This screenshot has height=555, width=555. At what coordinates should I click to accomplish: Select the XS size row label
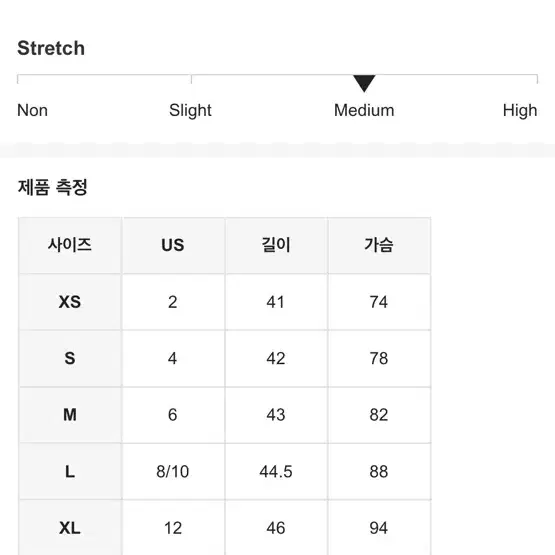coord(70,302)
